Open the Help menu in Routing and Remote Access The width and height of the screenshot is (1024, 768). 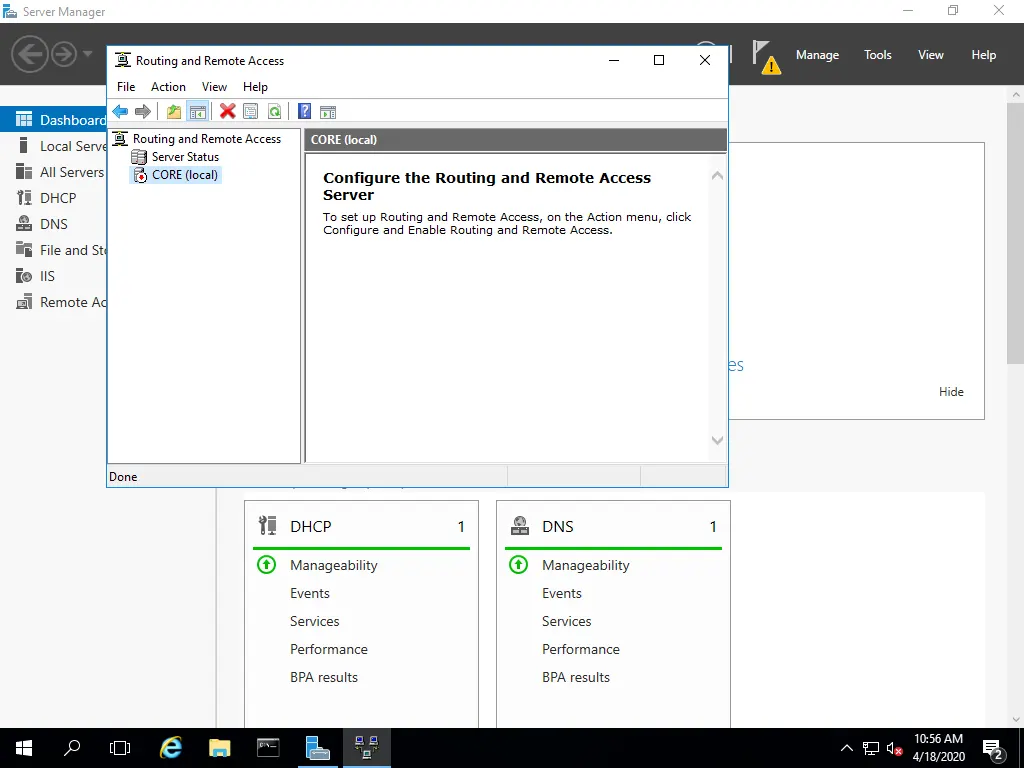tap(255, 87)
